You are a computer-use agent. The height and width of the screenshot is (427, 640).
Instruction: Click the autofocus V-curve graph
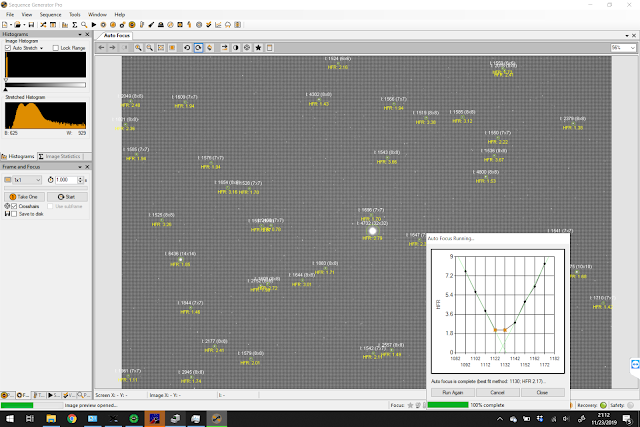(498, 311)
